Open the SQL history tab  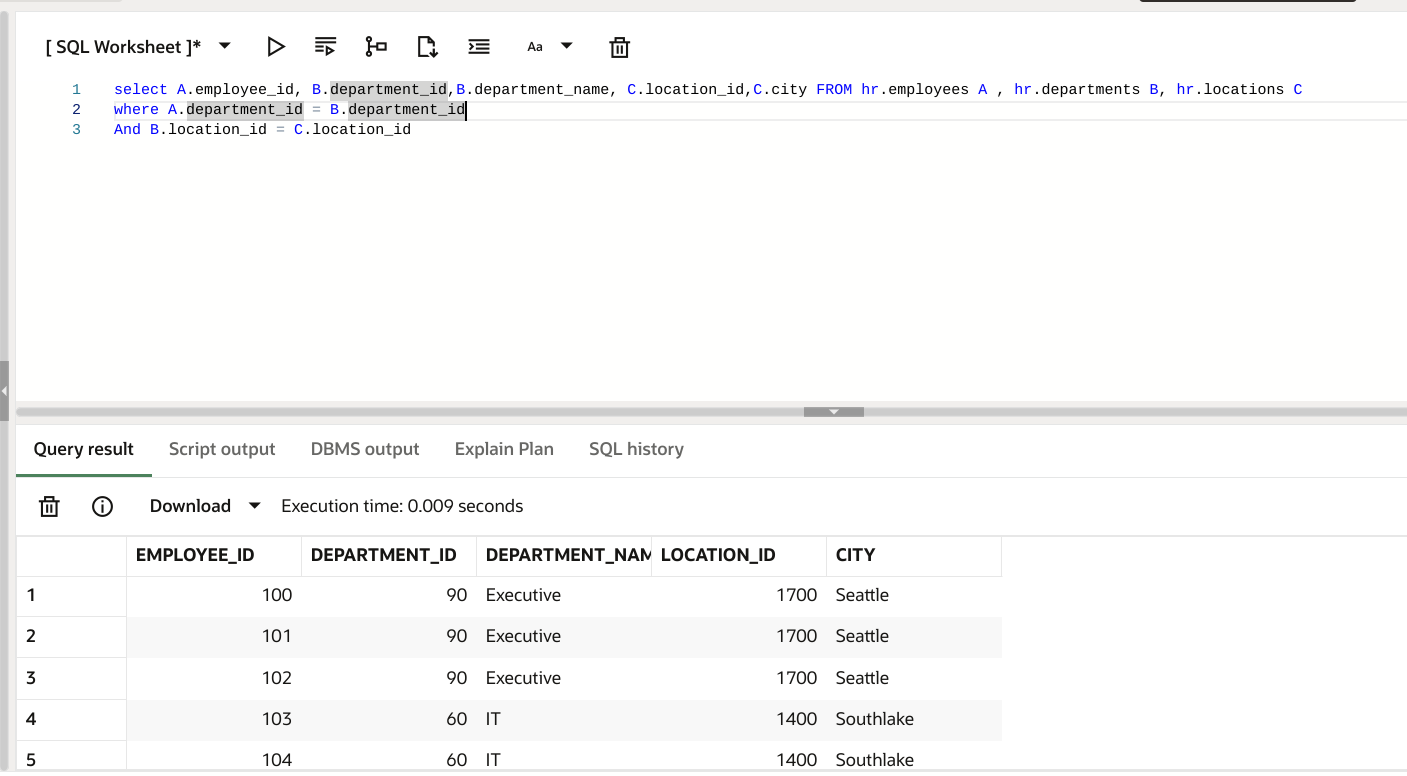(x=637, y=449)
